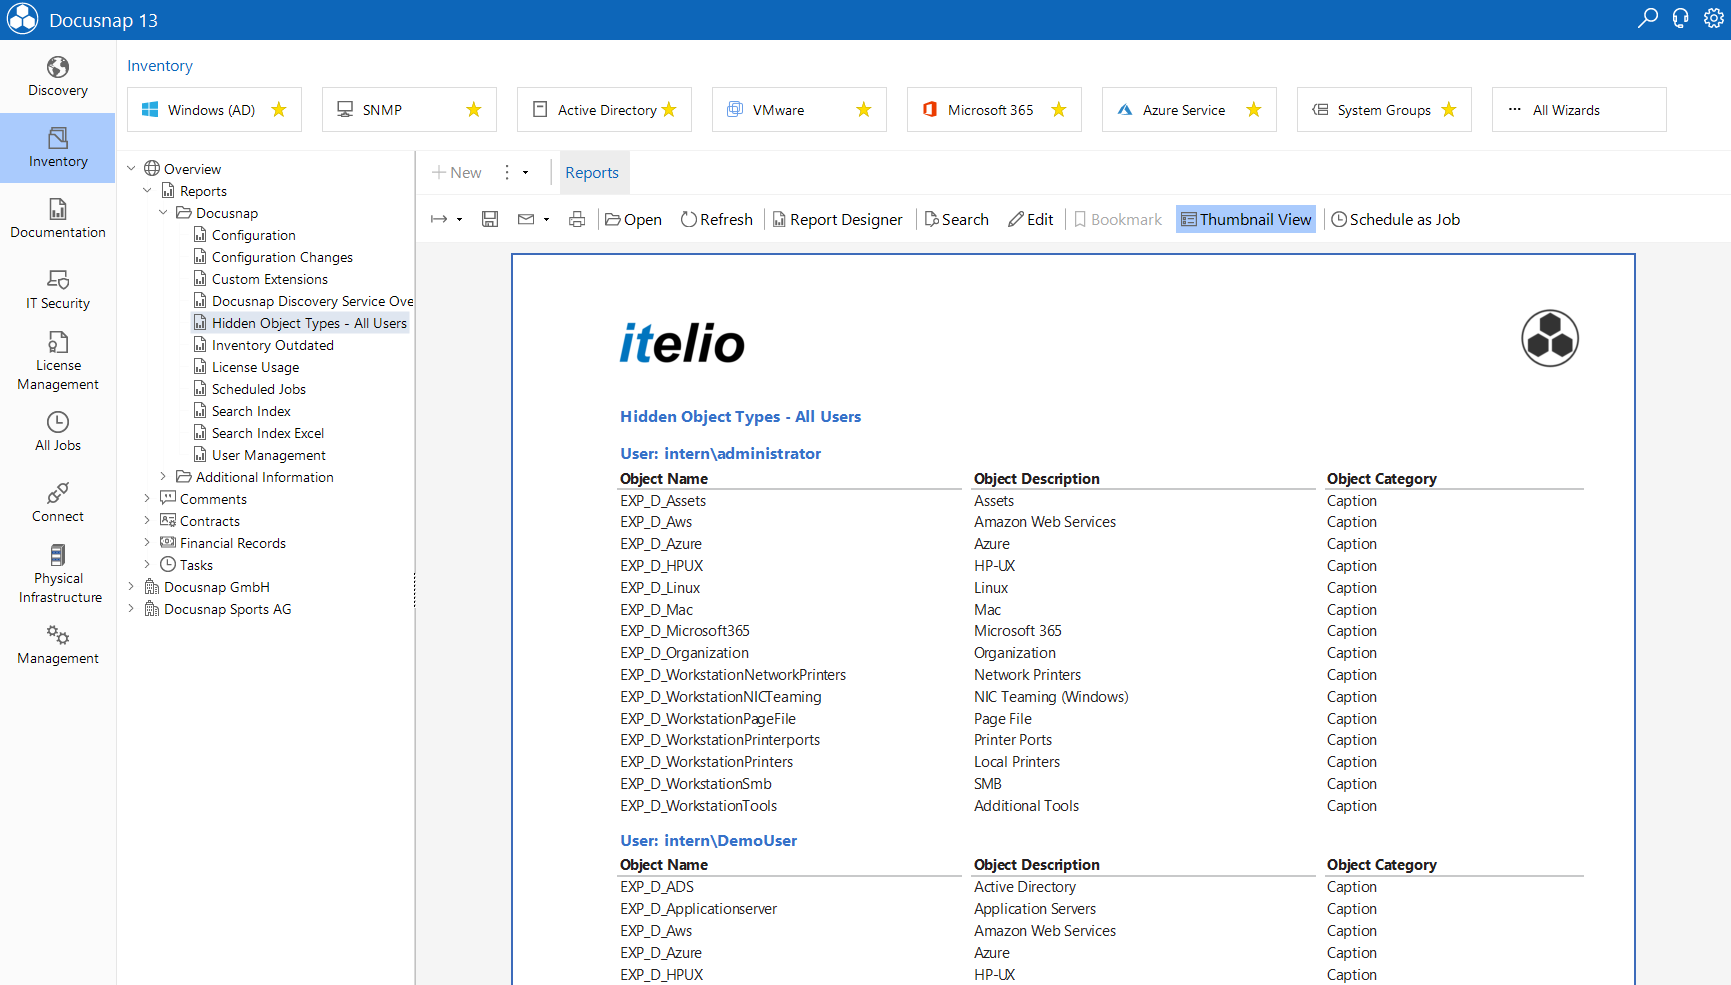Open All Jobs sidebar section
Viewport: 1731px width, 985px height.
pos(58,432)
